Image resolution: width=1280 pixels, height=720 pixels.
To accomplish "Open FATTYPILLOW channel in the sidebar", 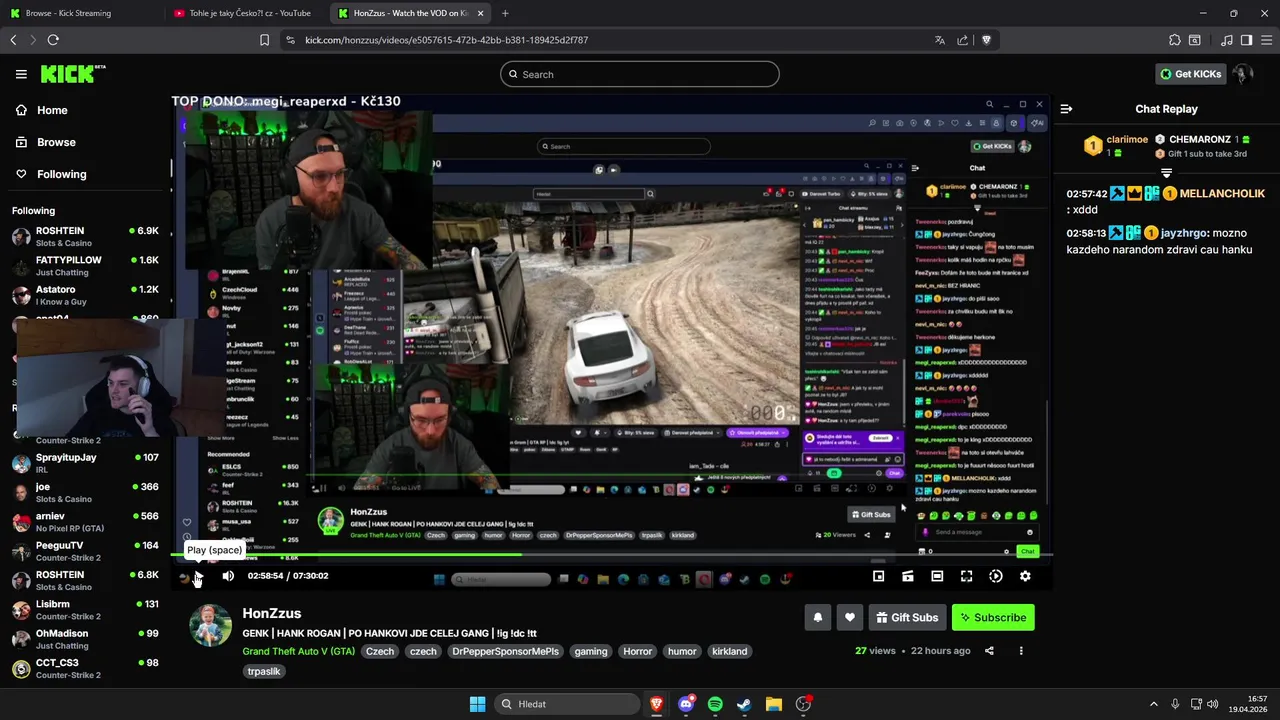I will point(85,265).
